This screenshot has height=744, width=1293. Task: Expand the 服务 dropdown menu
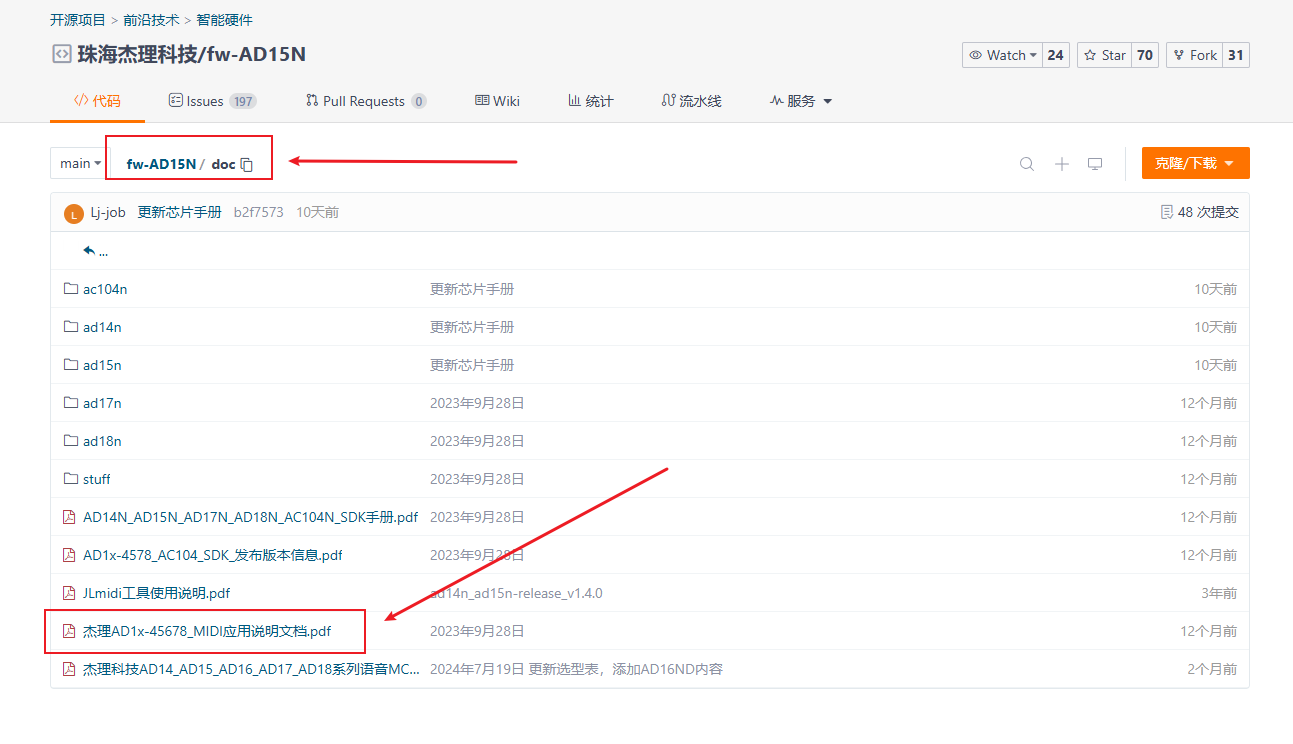800,100
